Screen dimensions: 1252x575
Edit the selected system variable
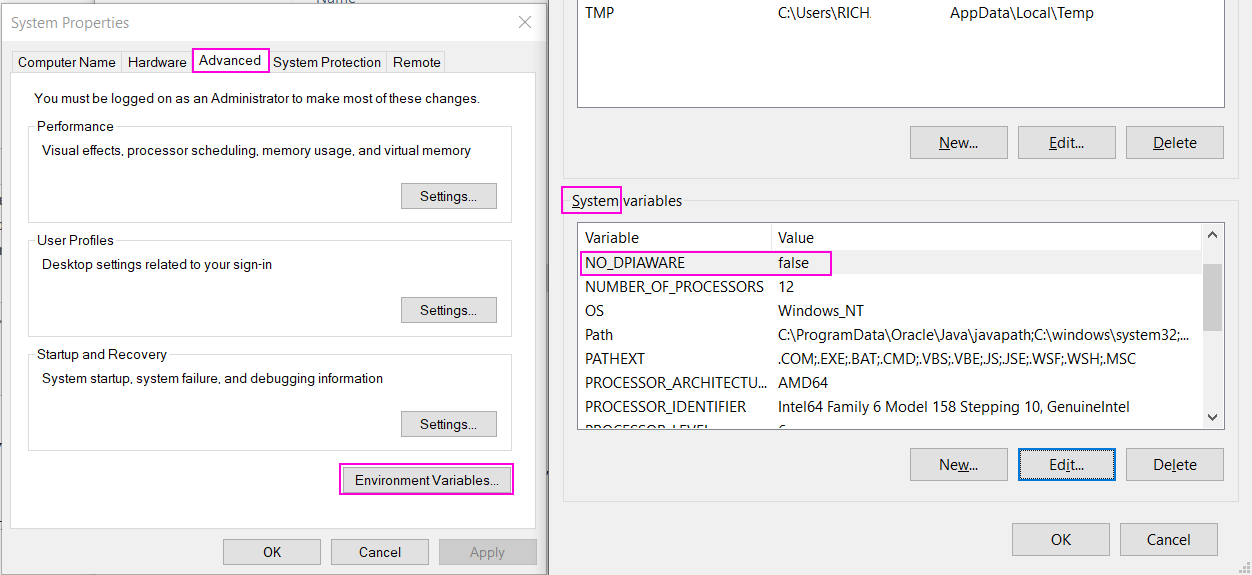click(1066, 465)
